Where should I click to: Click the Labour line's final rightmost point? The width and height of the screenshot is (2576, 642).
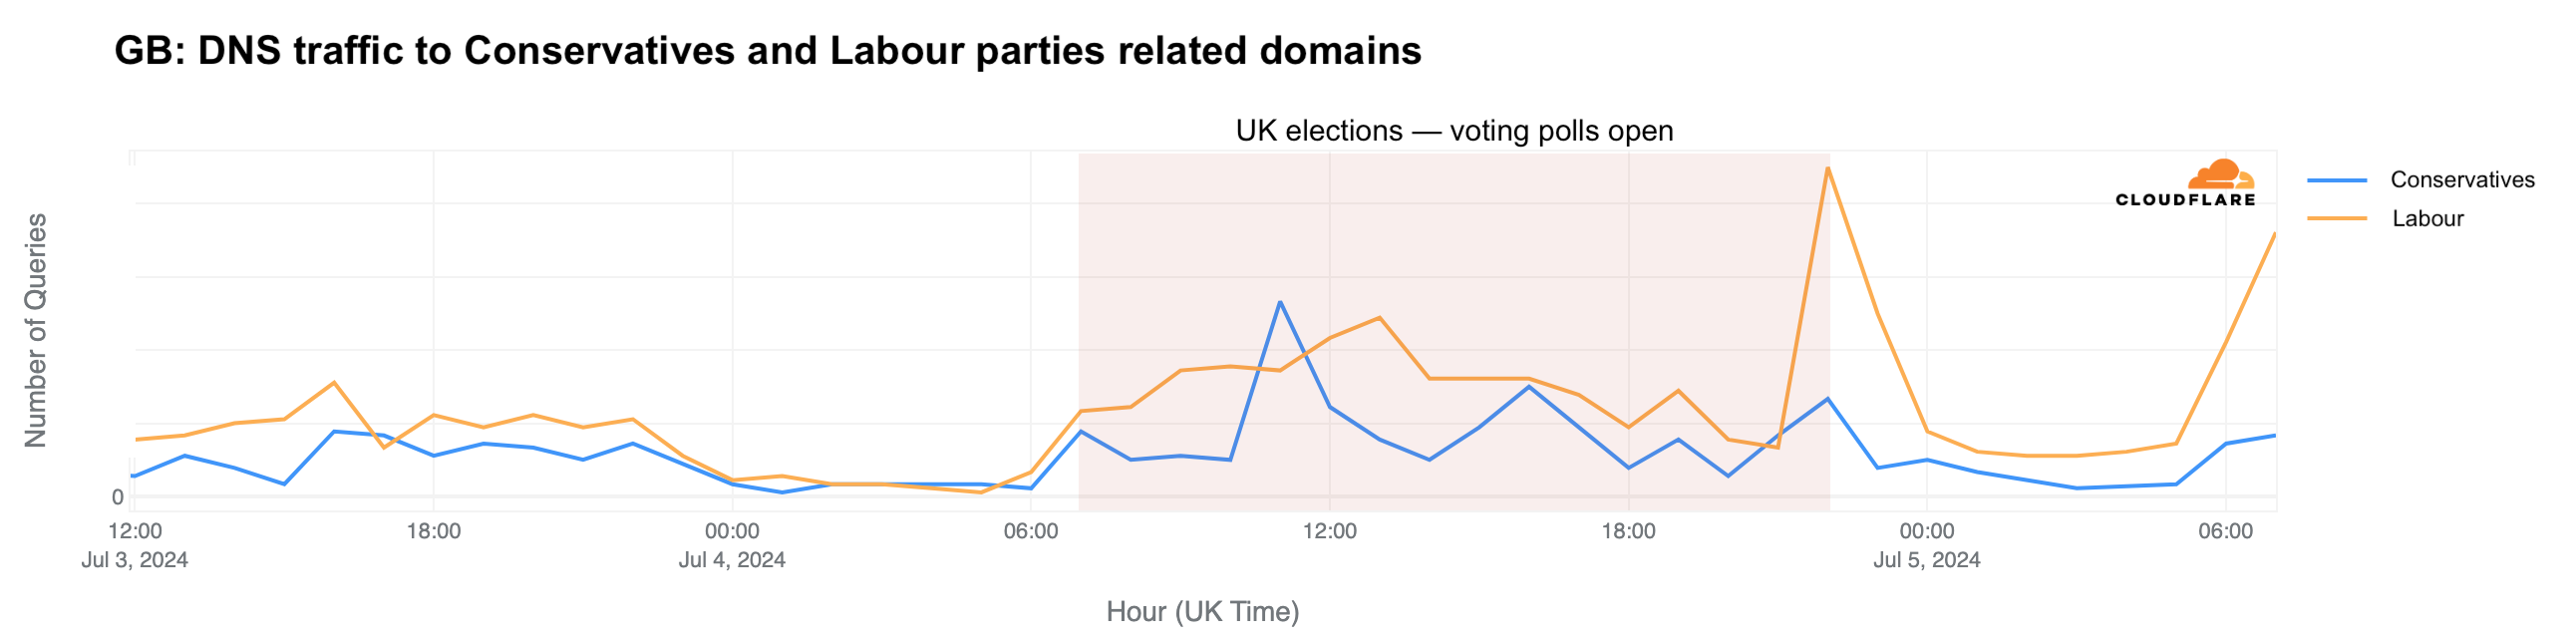(x=2275, y=234)
